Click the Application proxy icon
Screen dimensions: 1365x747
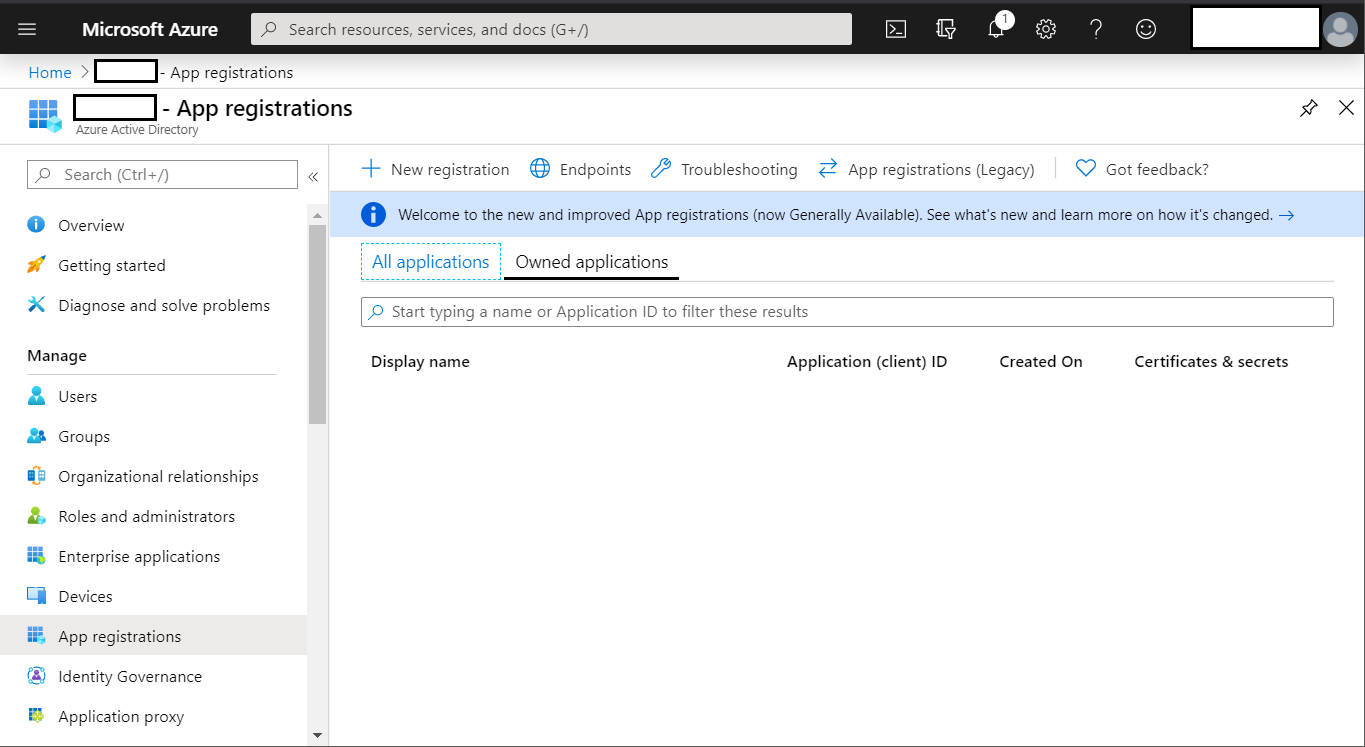click(x=36, y=716)
